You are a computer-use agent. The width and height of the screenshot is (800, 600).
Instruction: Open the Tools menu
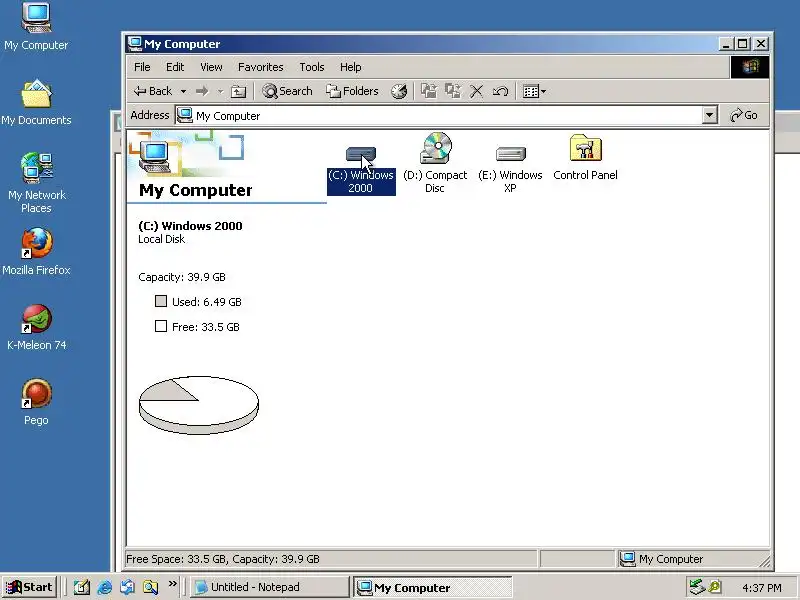[312, 67]
